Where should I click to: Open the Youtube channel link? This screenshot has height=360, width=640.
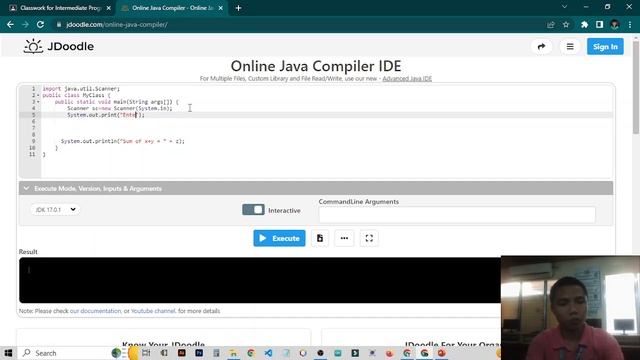tap(153, 311)
